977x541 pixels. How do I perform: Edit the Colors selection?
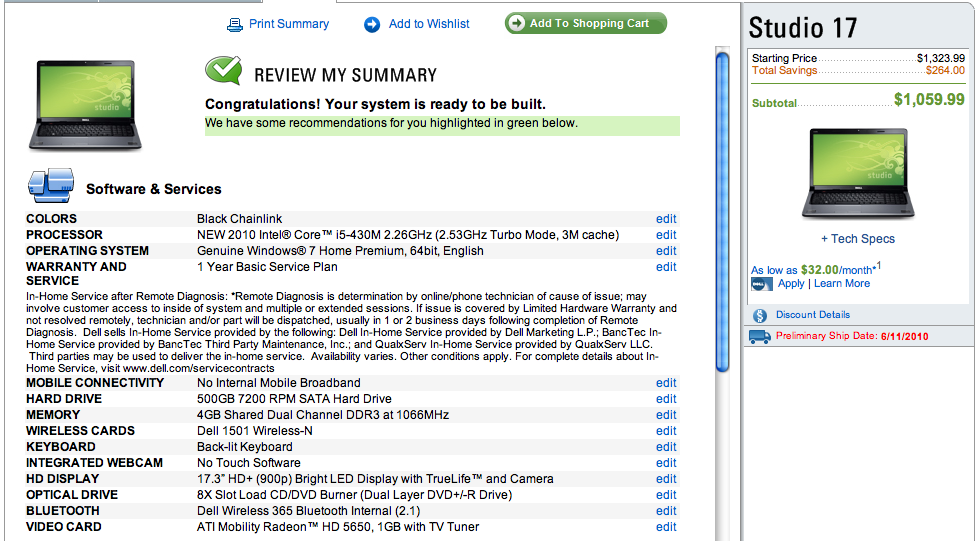click(x=665, y=219)
